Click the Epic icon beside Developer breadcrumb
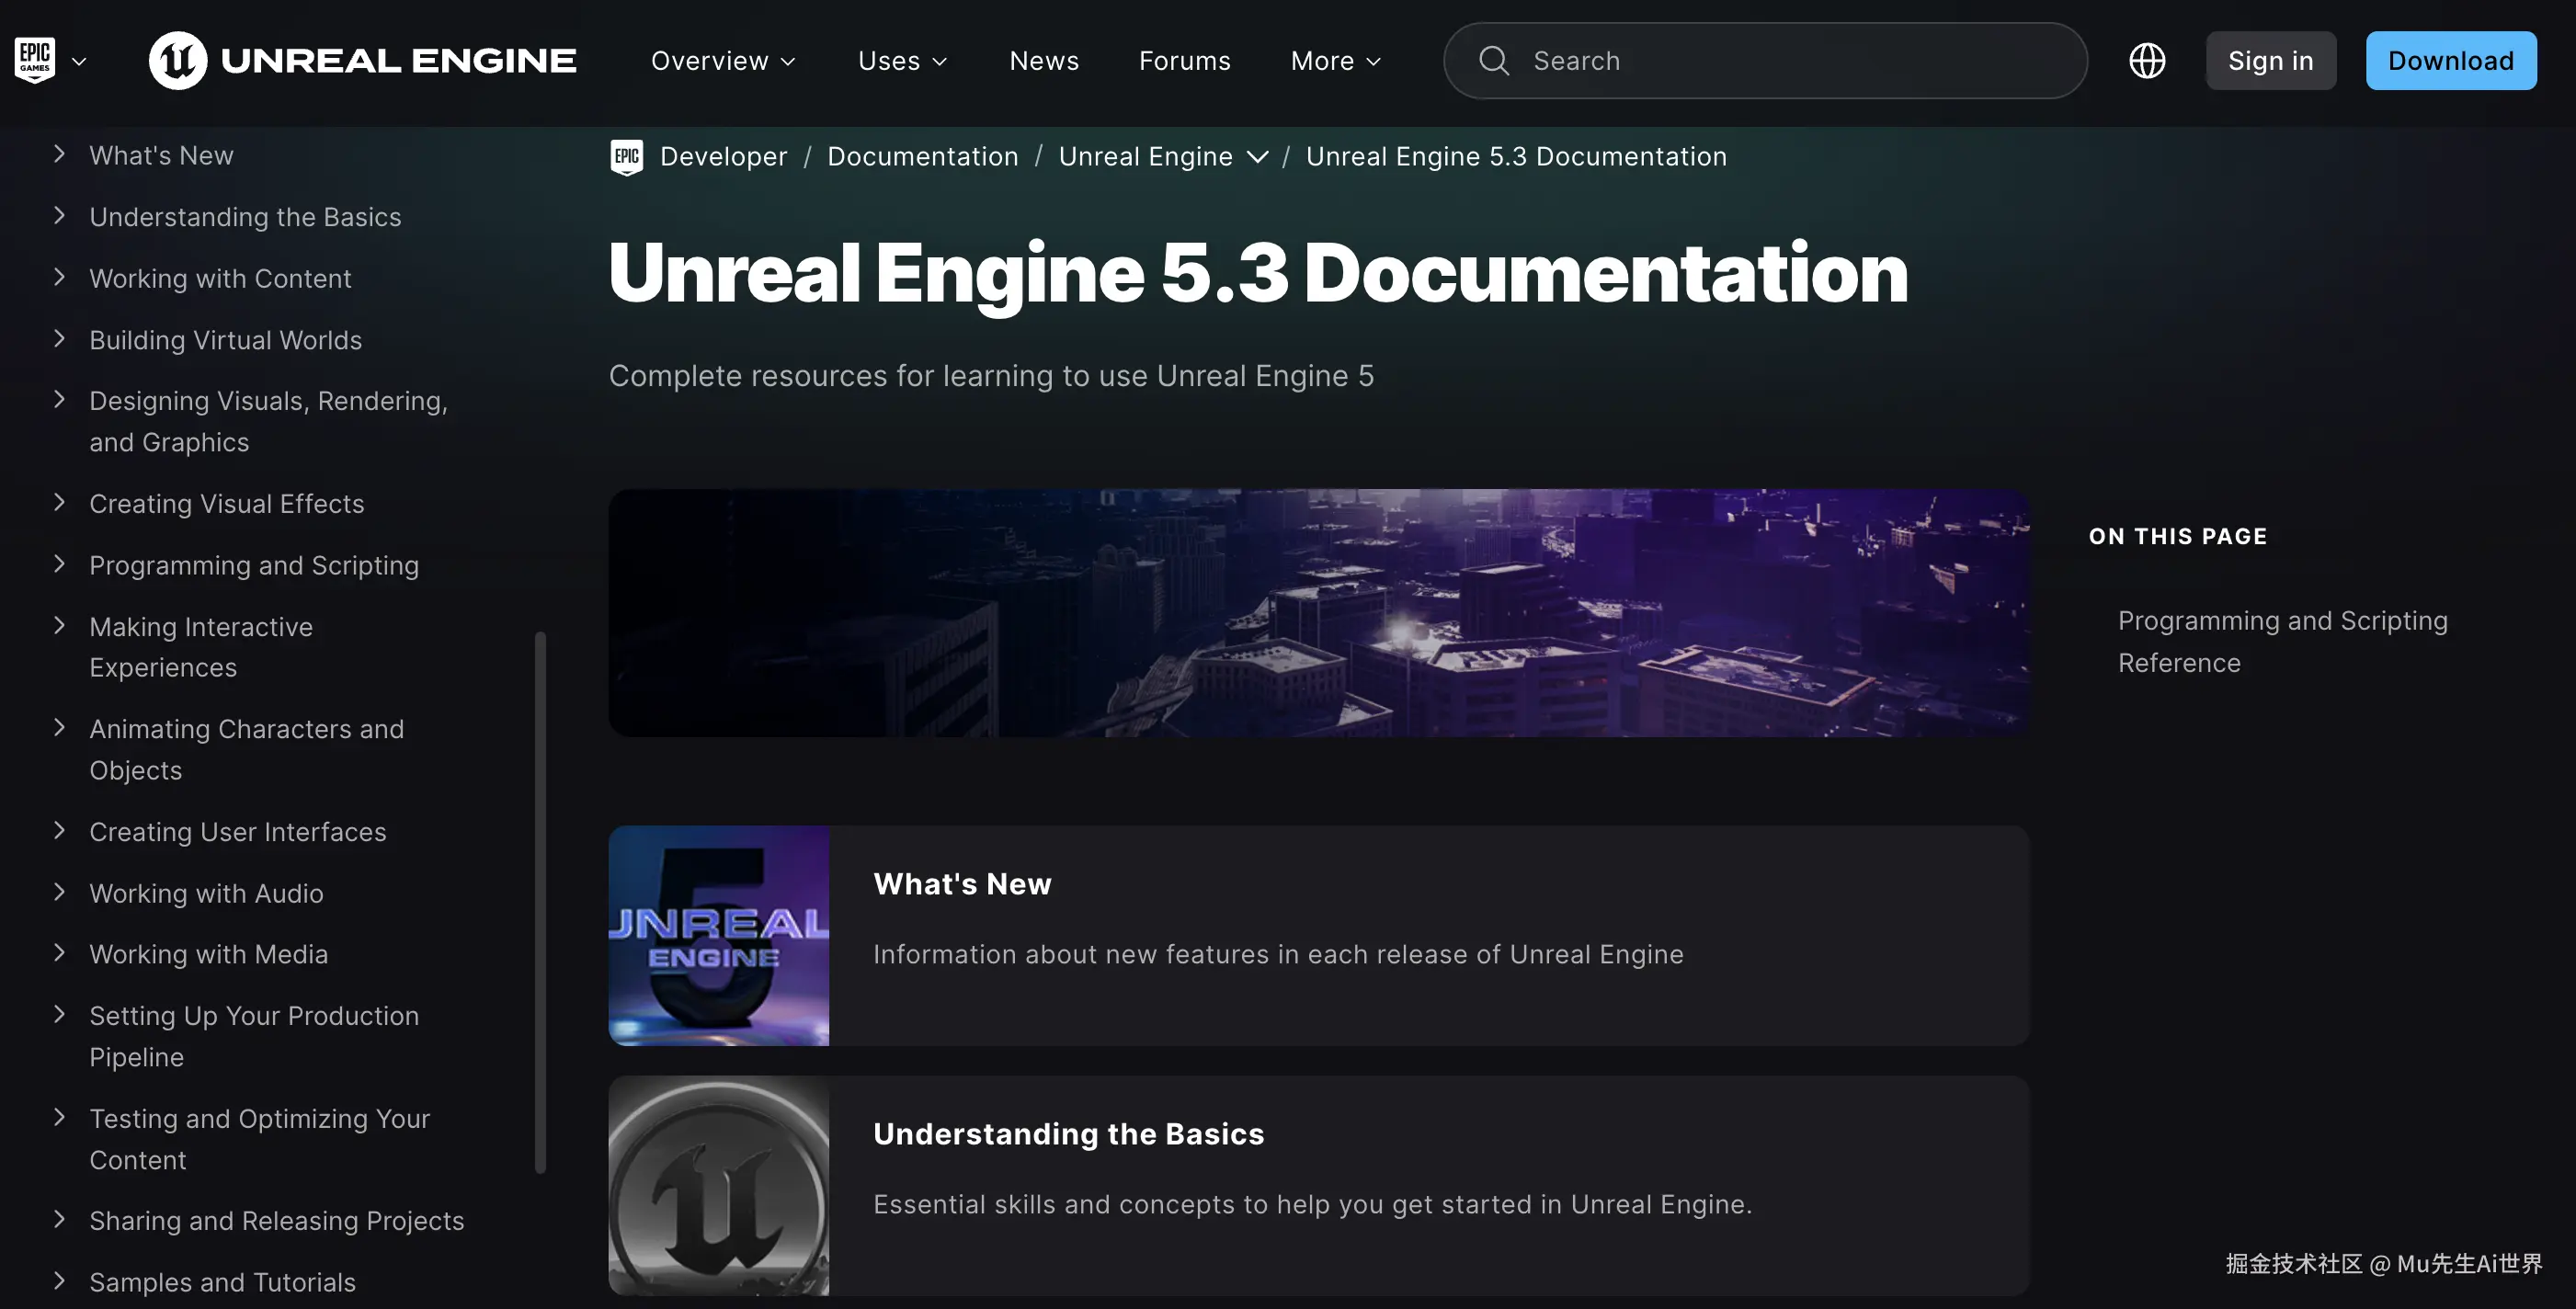The width and height of the screenshot is (2576, 1309). (x=626, y=157)
